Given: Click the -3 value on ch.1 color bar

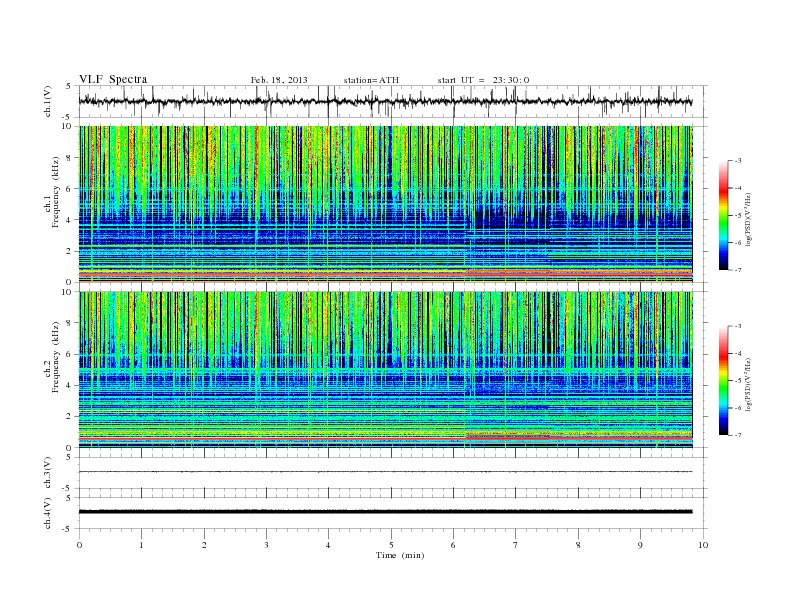Looking at the screenshot, I should click(738, 161).
